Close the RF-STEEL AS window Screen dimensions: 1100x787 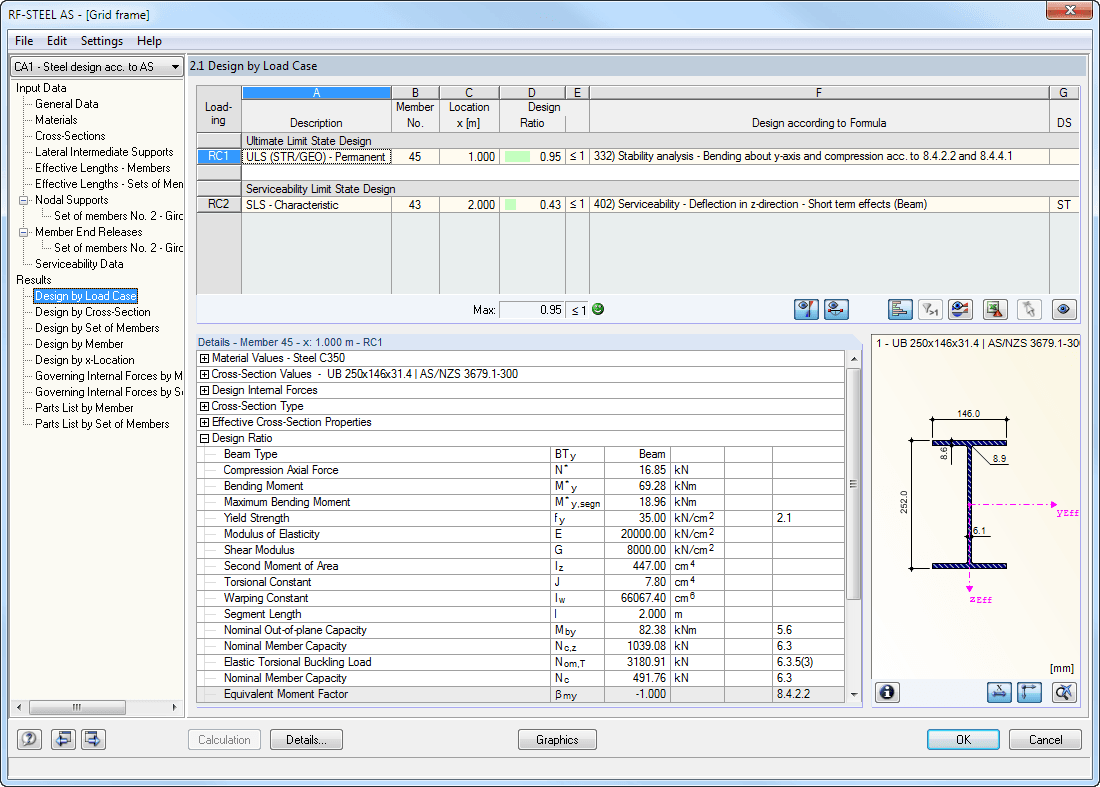[x=1070, y=11]
